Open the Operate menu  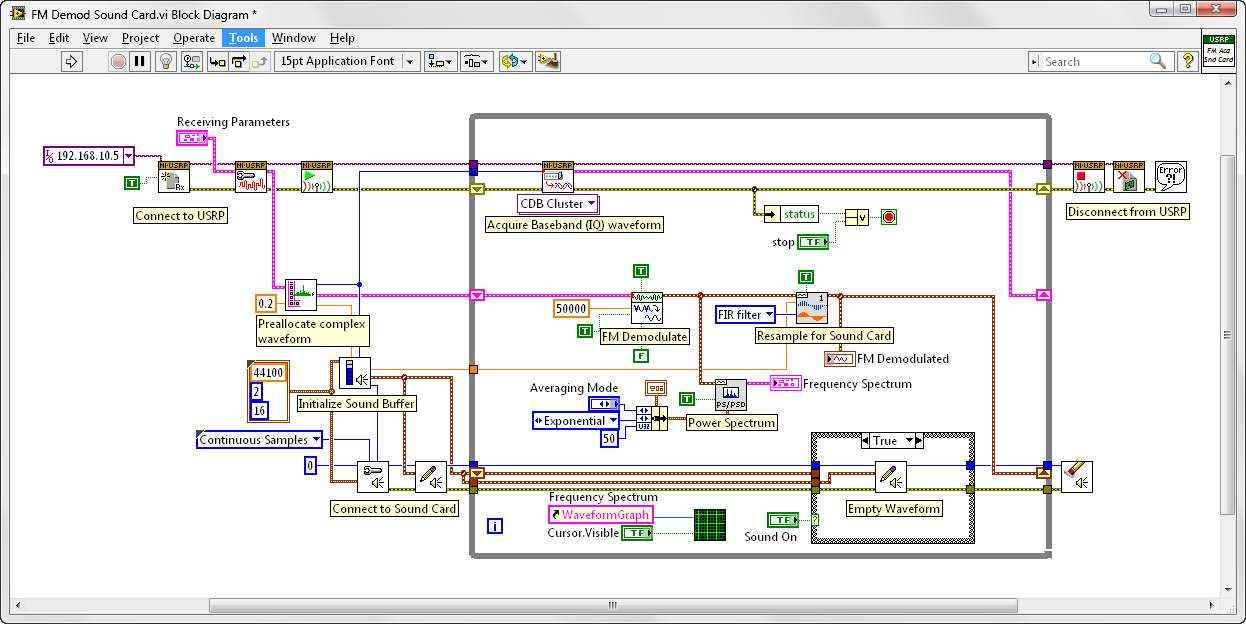[x=194, y=38]
